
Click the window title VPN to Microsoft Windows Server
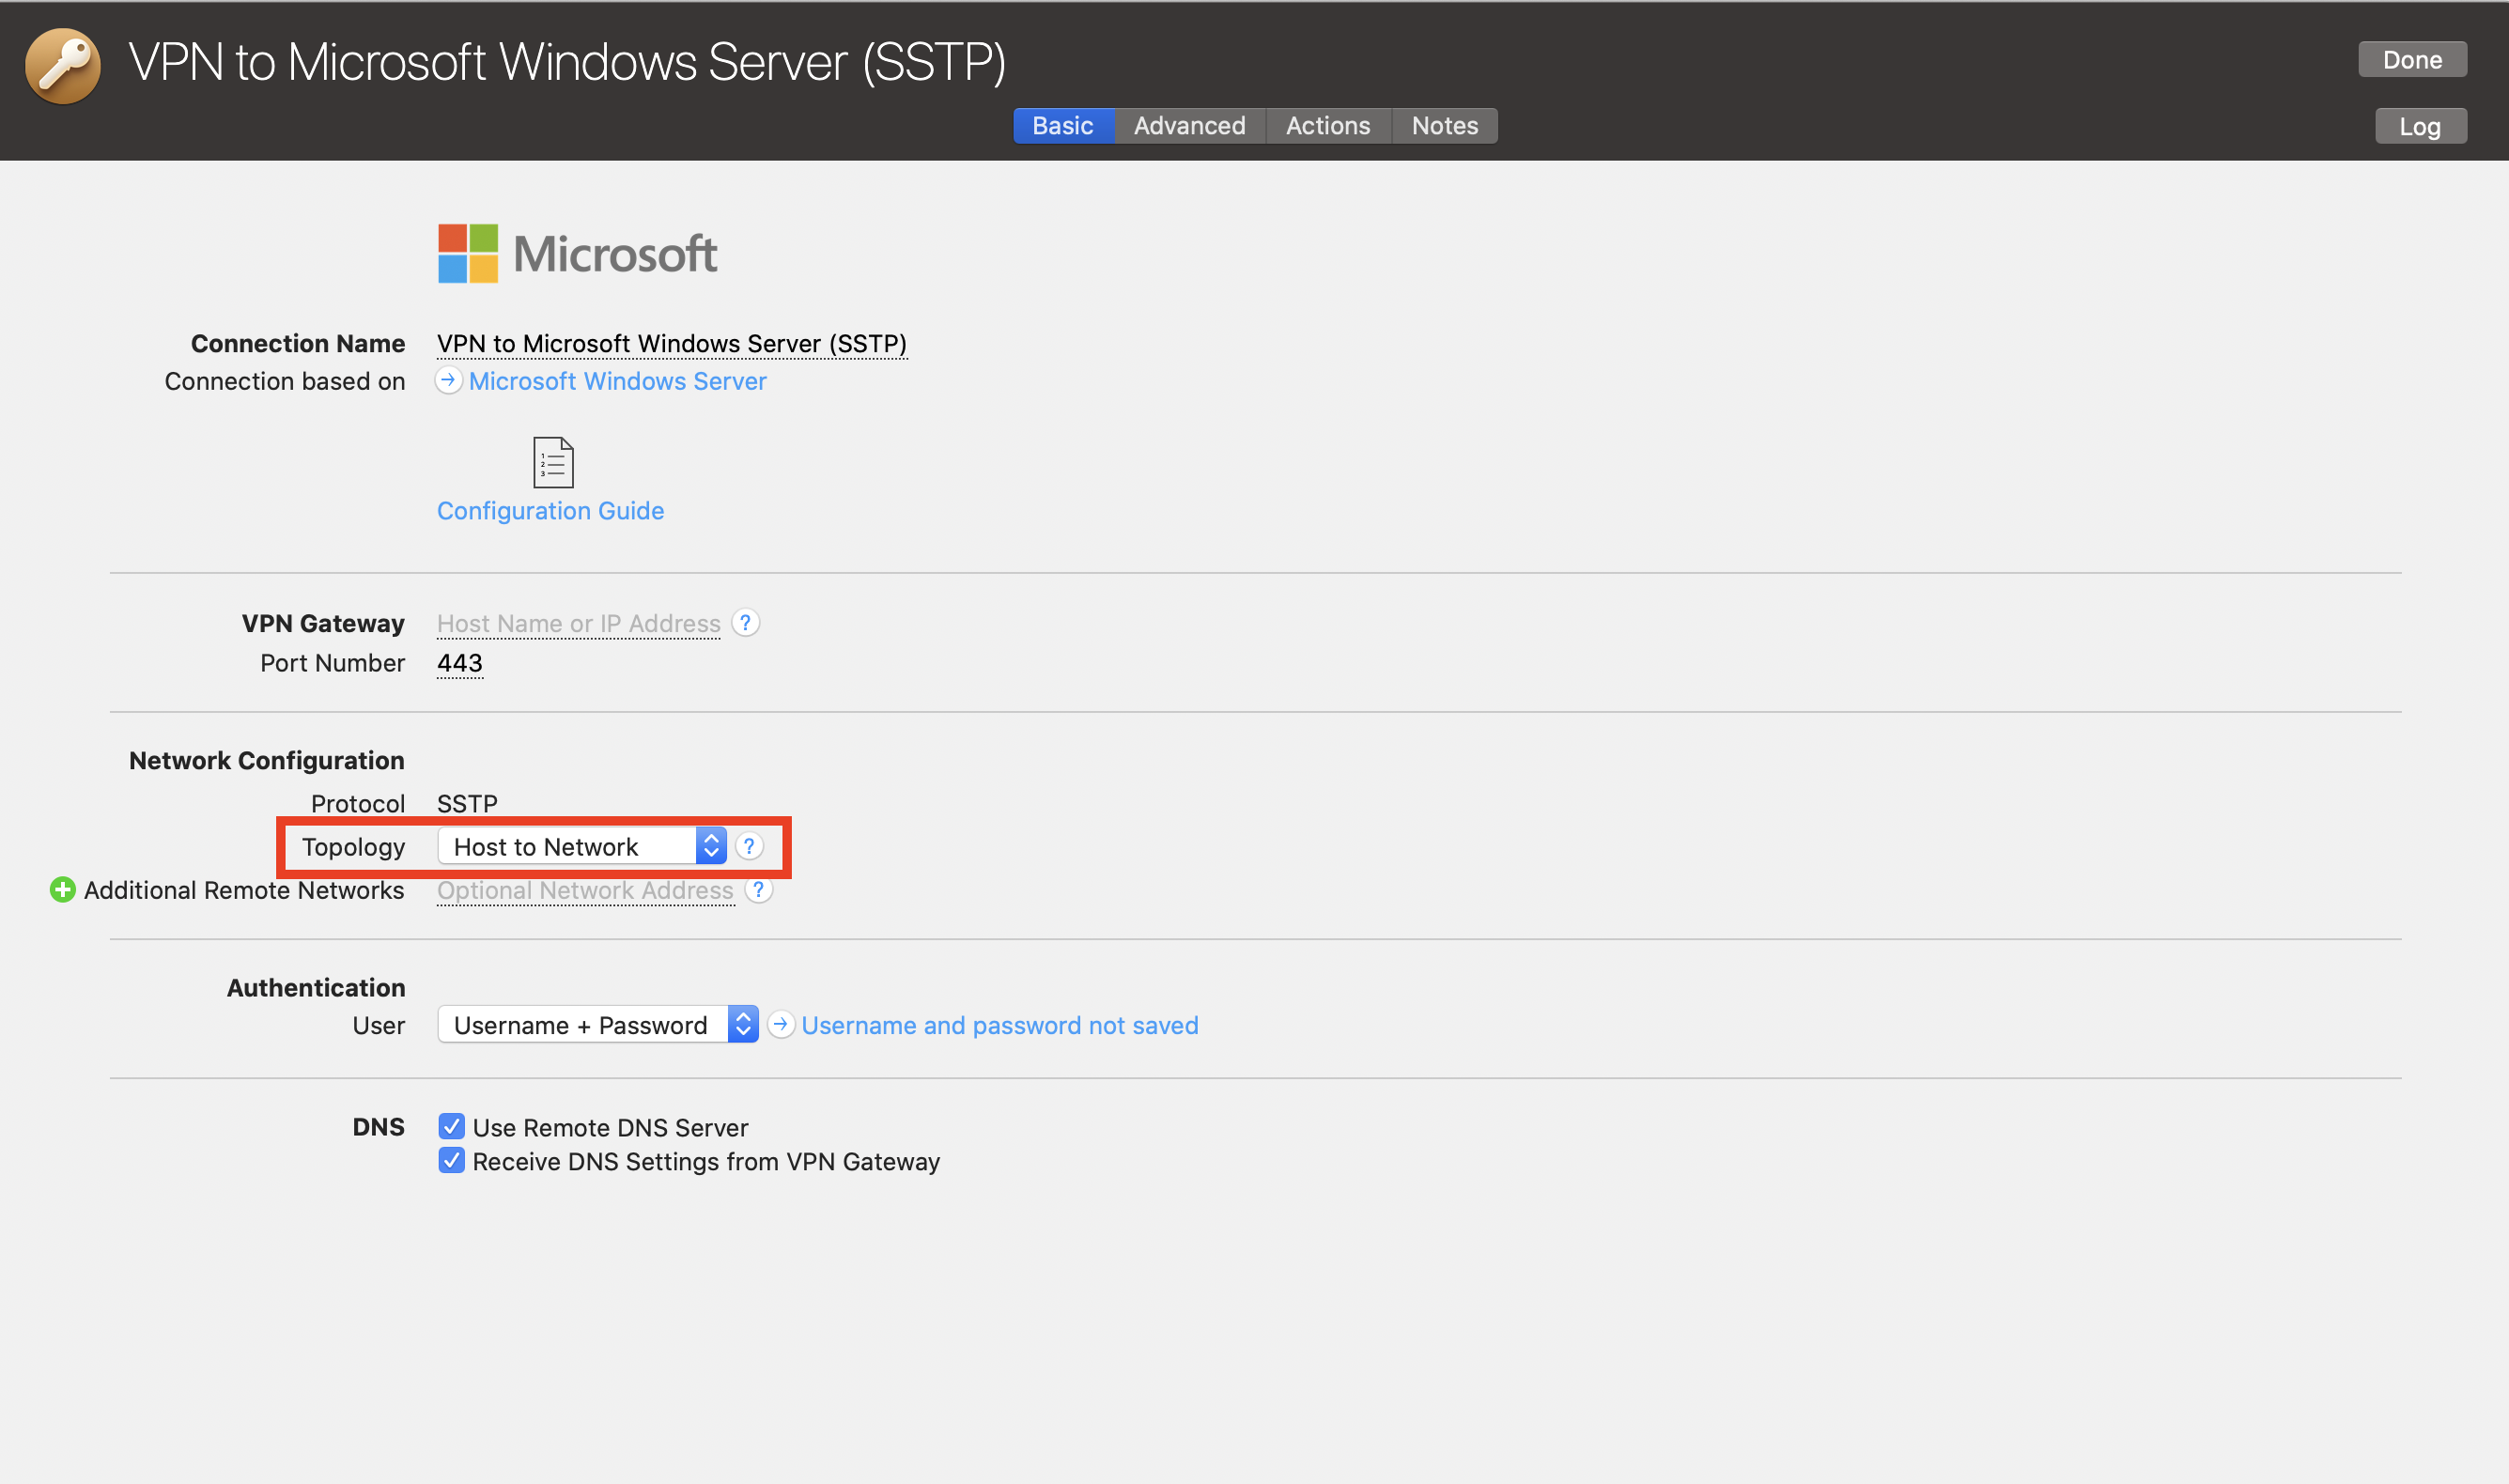[x=567, y=62]
